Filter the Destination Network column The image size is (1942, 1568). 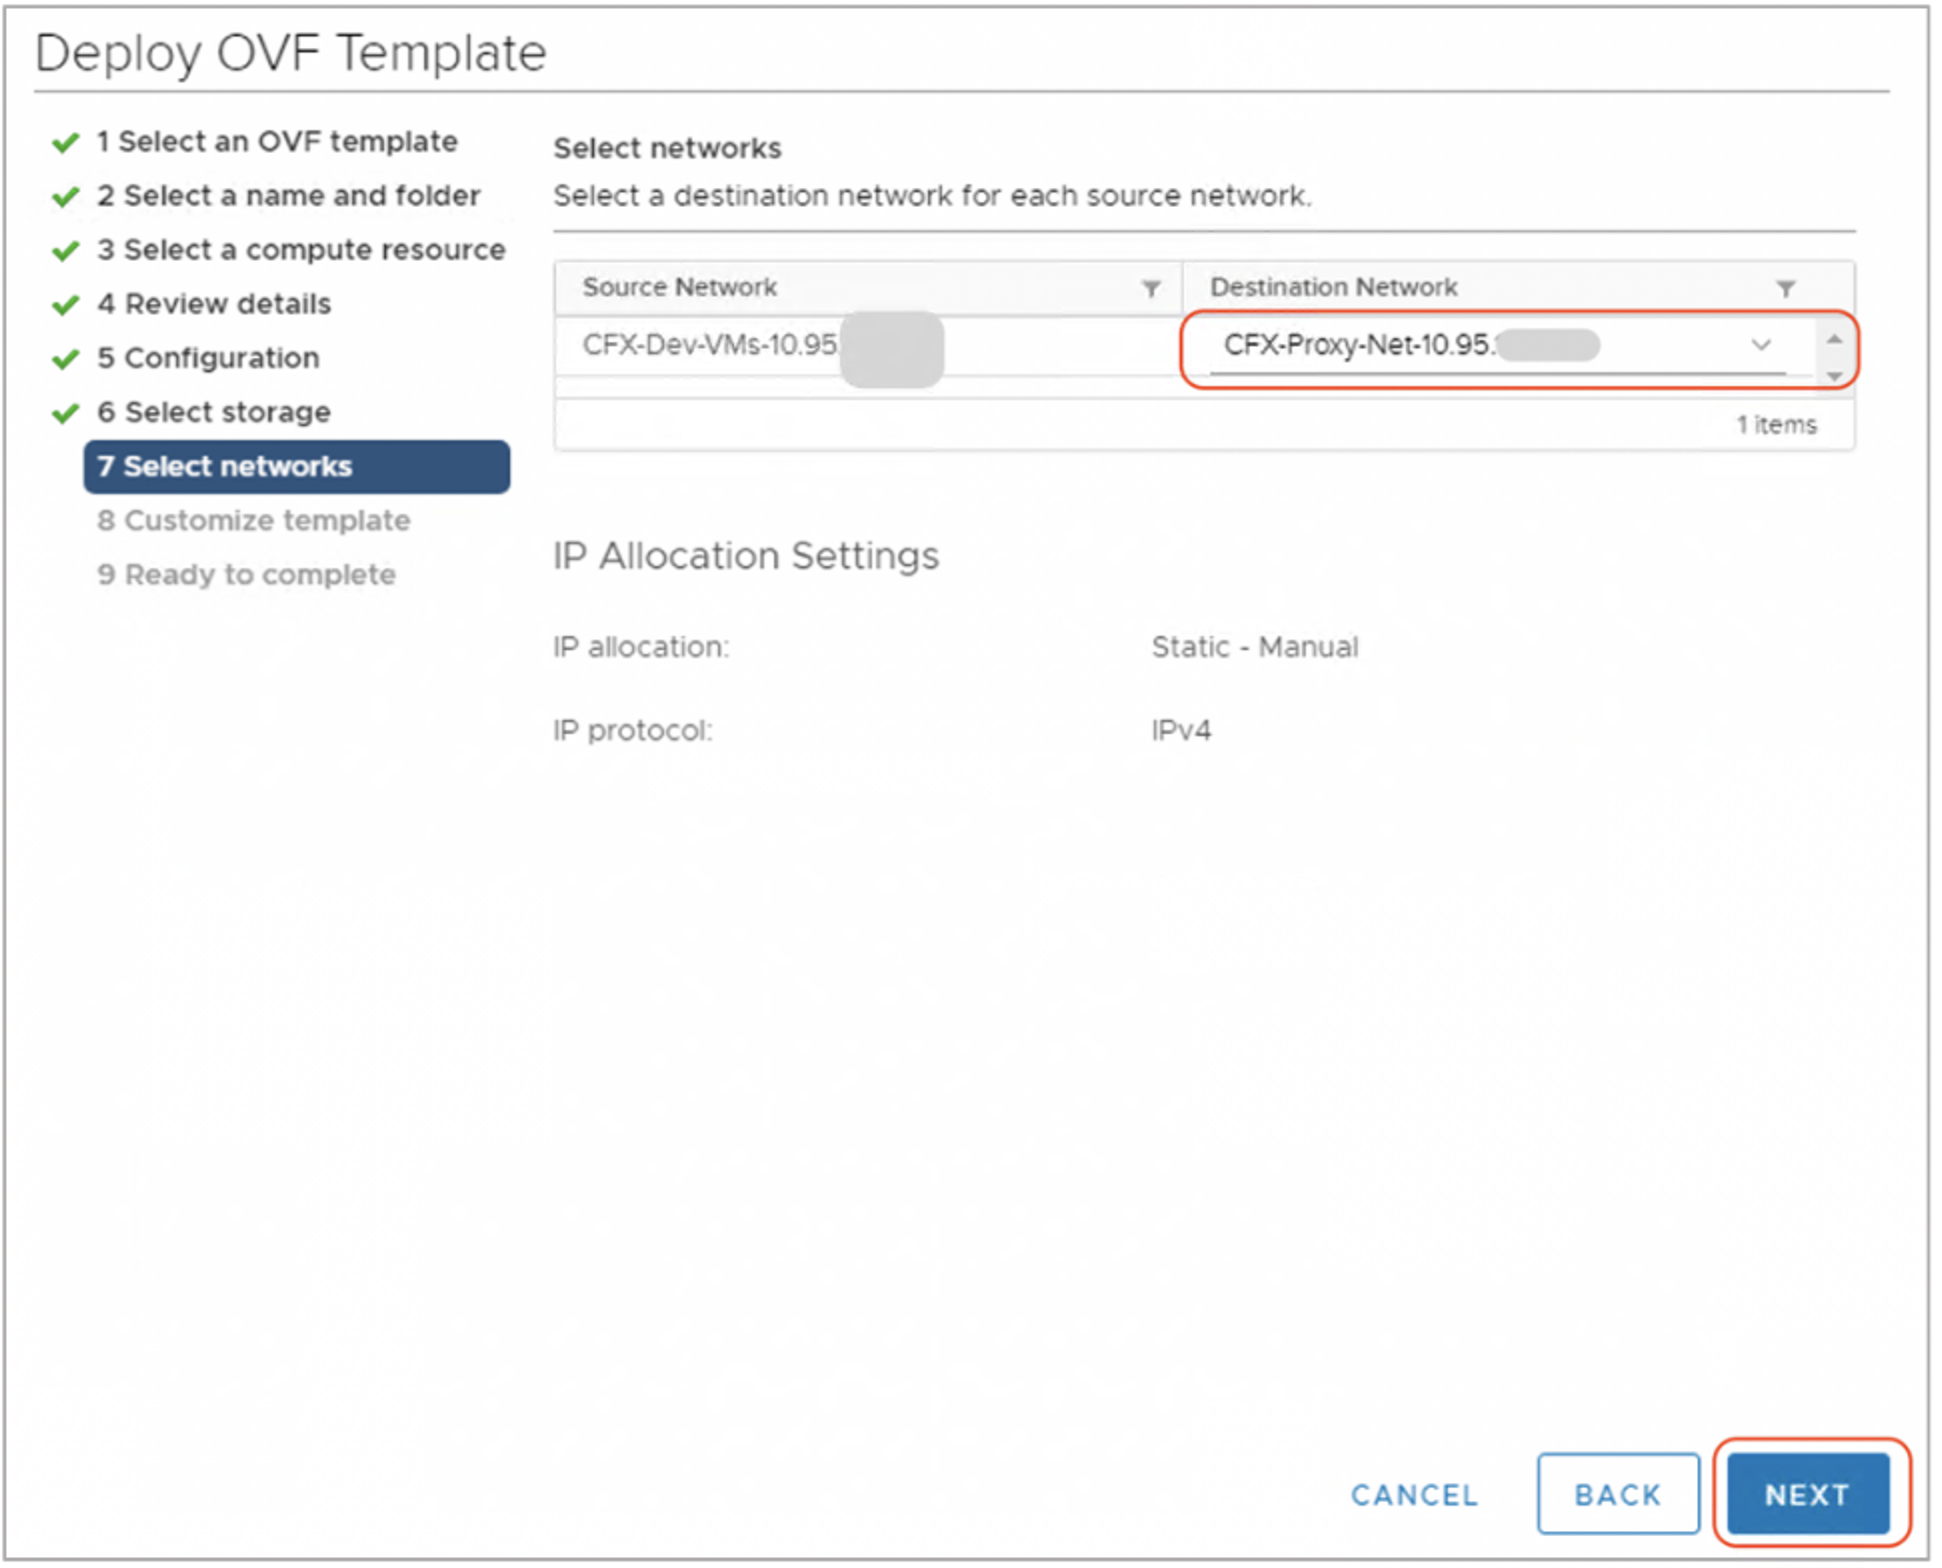point(1786,288)
